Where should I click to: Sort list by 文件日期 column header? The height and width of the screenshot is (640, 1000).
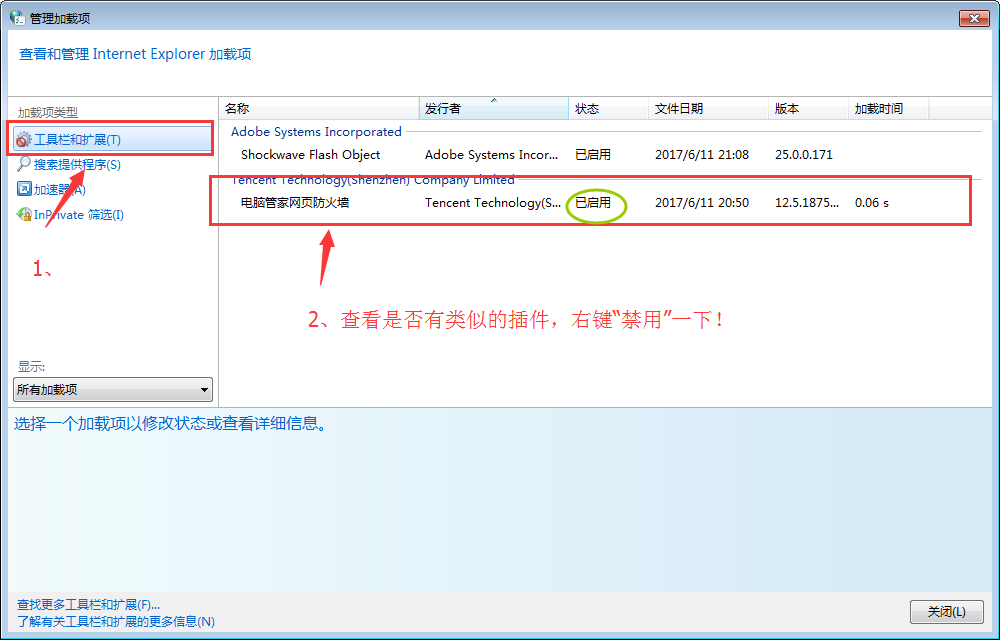pos(707,109)
